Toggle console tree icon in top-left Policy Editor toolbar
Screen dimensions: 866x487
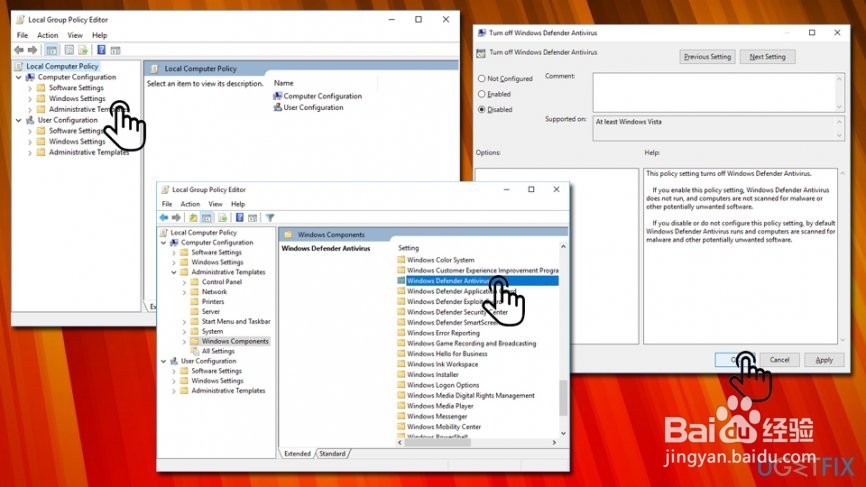[x=51, y=50]
